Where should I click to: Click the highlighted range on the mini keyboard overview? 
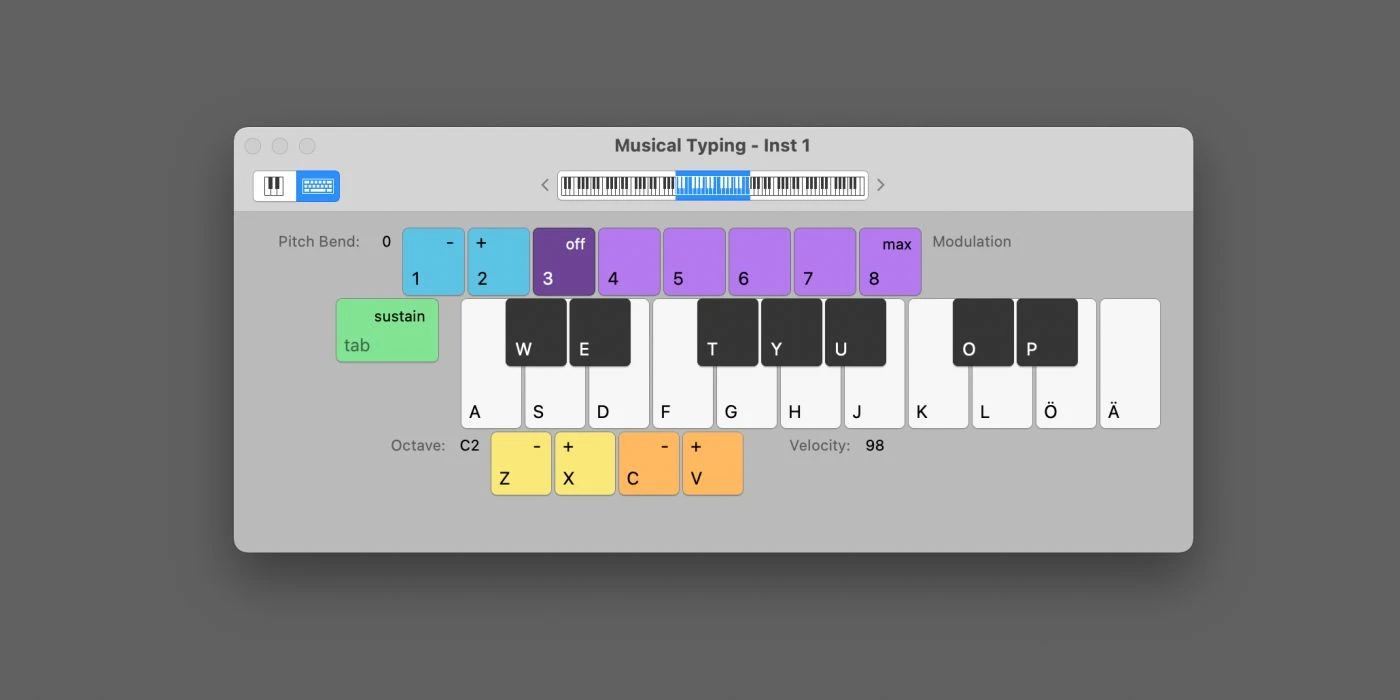tap(712, 185)
